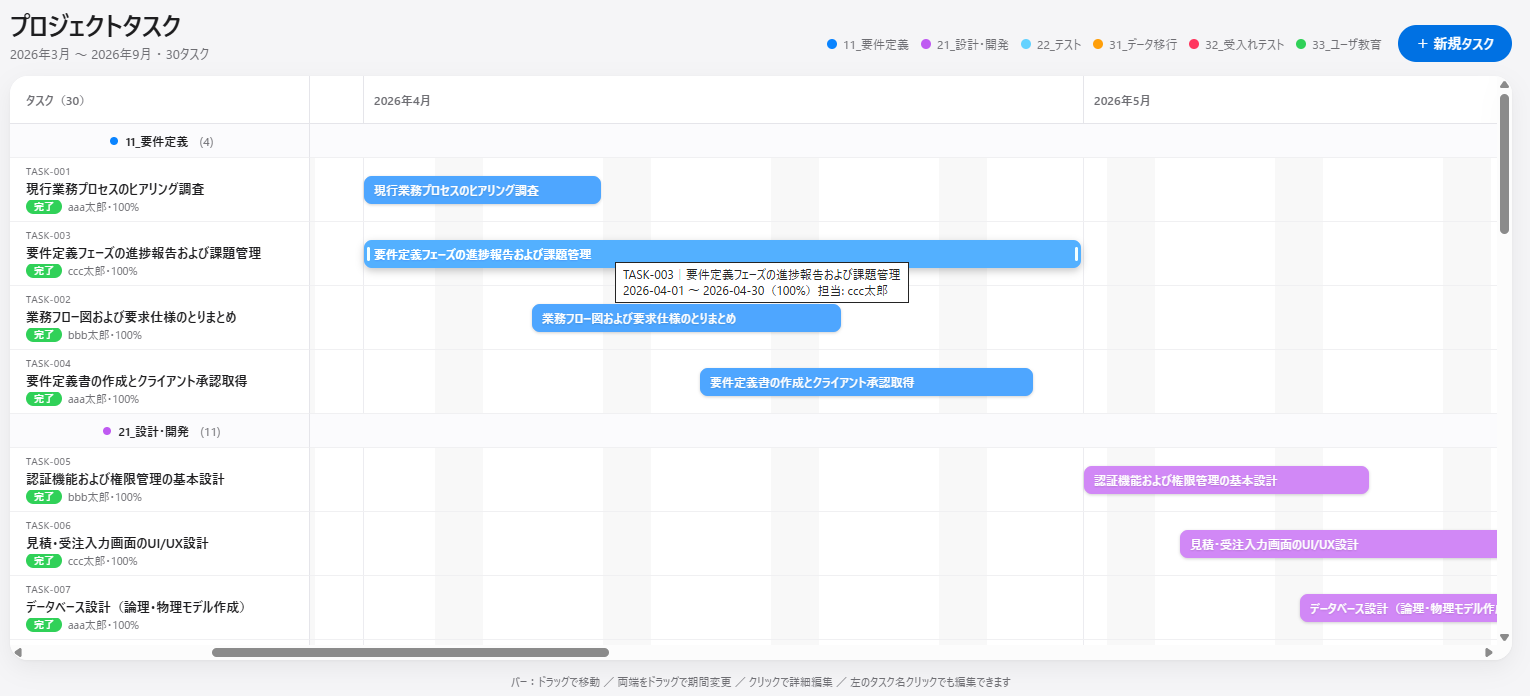Screen dimensions: 1530x696
Task: Click the orange dot beside legend 31_データ移行
Action: (x=1098, y=44)
